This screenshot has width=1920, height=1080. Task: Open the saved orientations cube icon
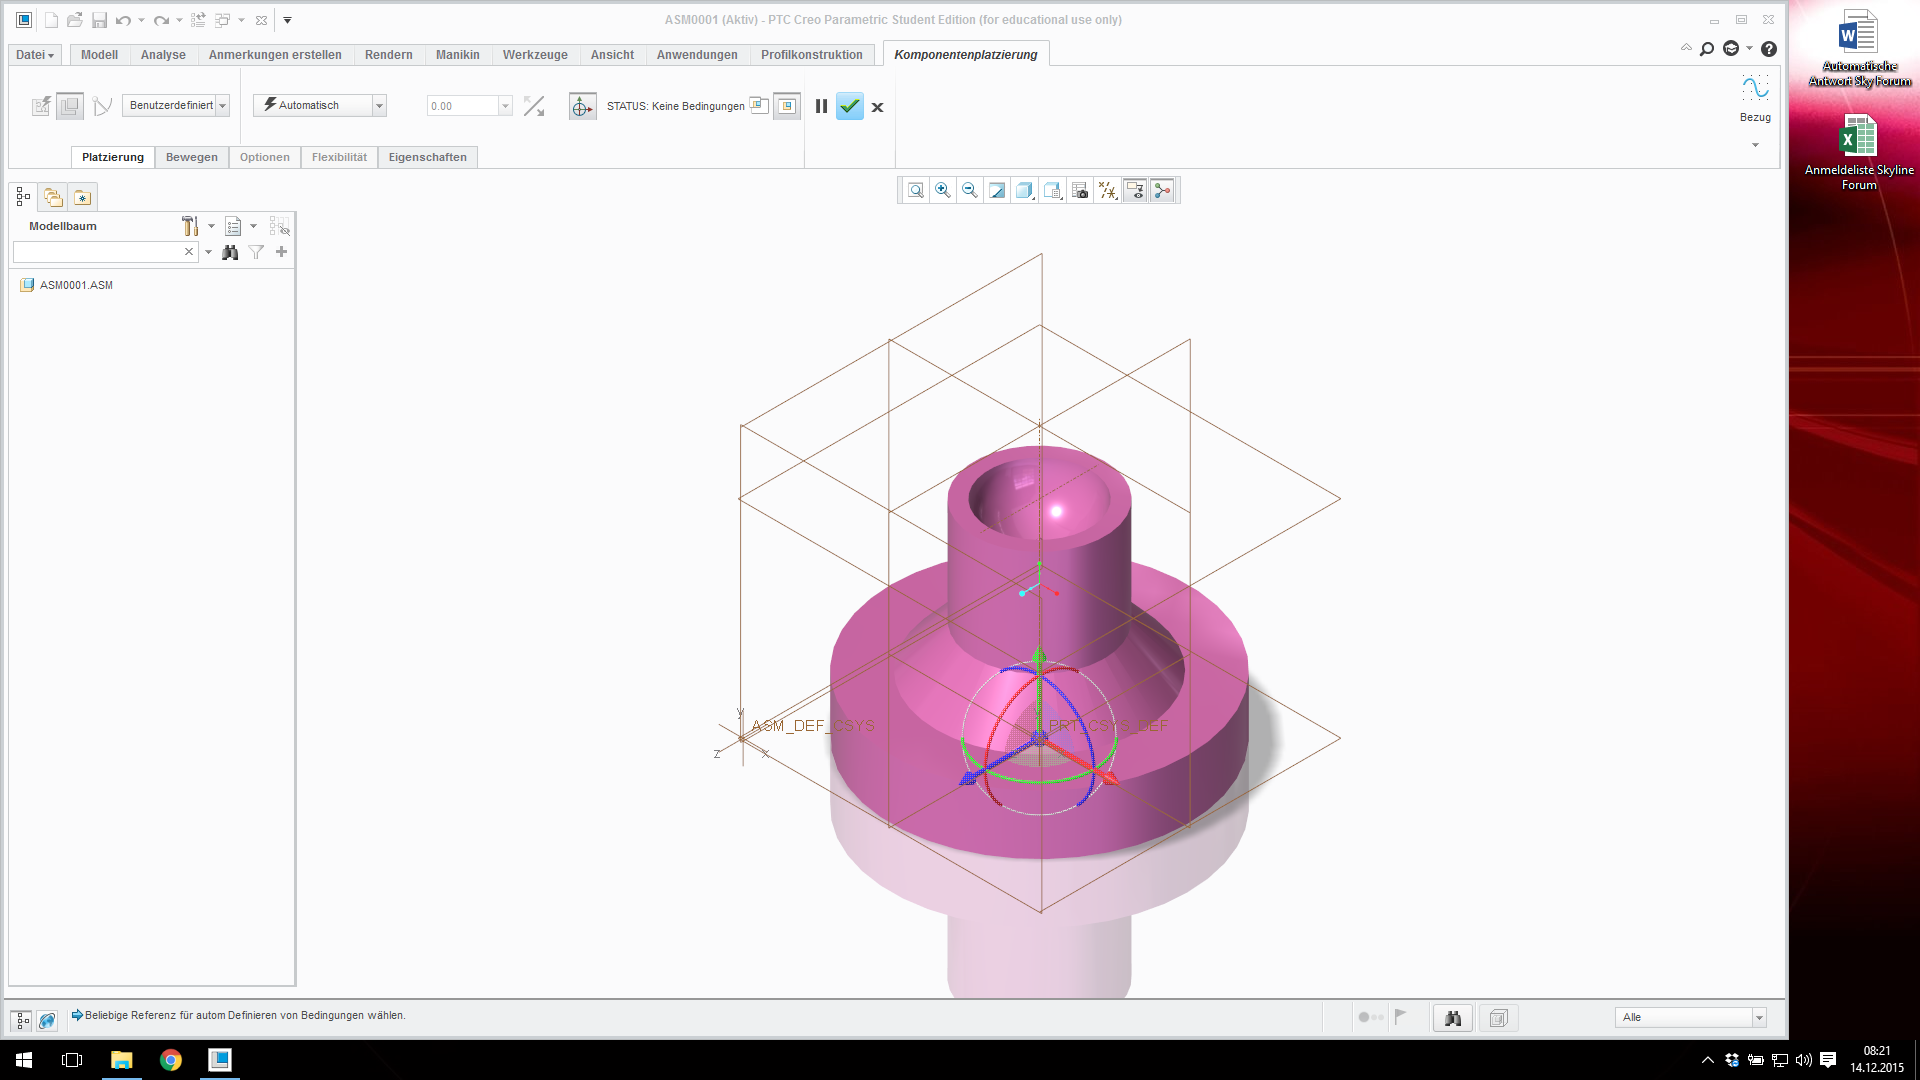tap(1024, 190)
